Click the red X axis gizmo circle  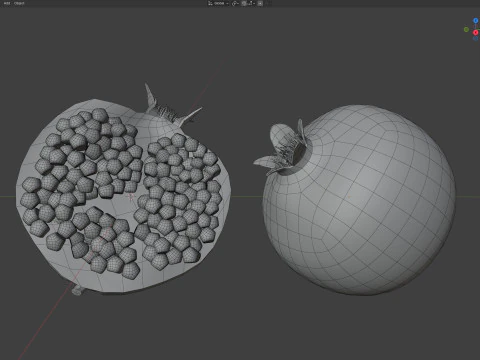coord(476,32)
